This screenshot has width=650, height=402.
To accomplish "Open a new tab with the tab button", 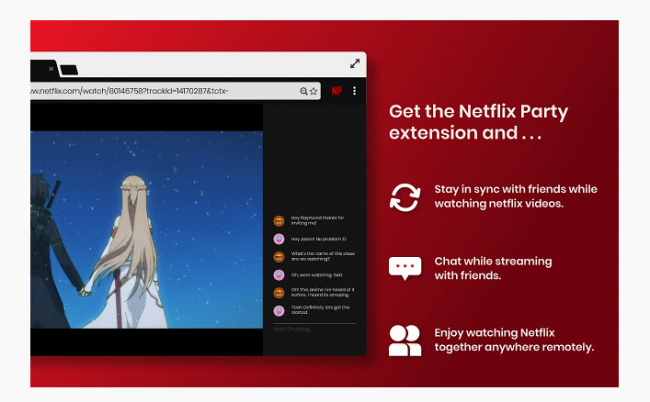I will click(x=69, y=70).
